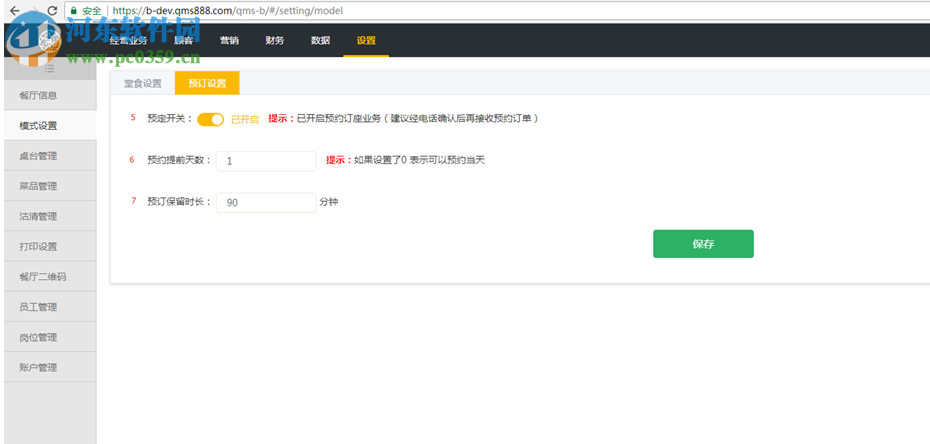Click the 预约提前天数 label text

click(179, 160)
